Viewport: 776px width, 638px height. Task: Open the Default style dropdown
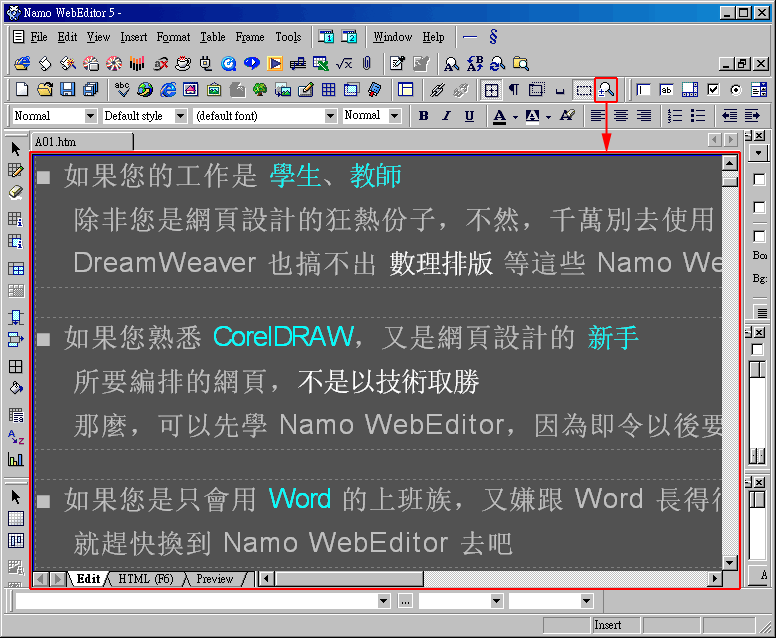(x=181, y=116)
